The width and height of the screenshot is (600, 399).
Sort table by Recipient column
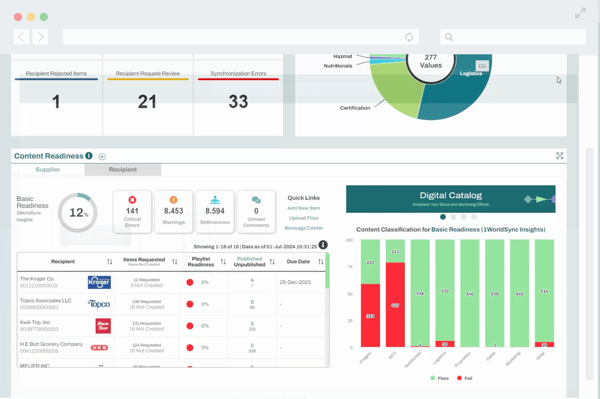(109, 262)
